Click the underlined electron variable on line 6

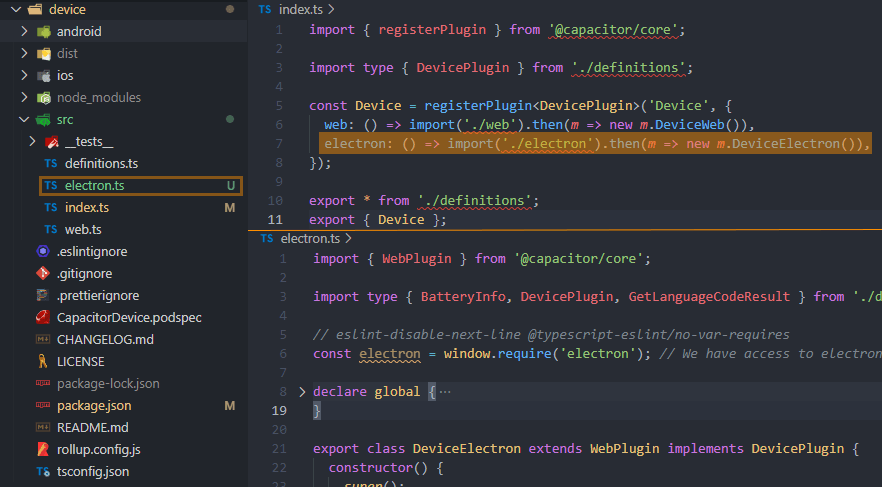pyautogui.click(x=390, y=353)
